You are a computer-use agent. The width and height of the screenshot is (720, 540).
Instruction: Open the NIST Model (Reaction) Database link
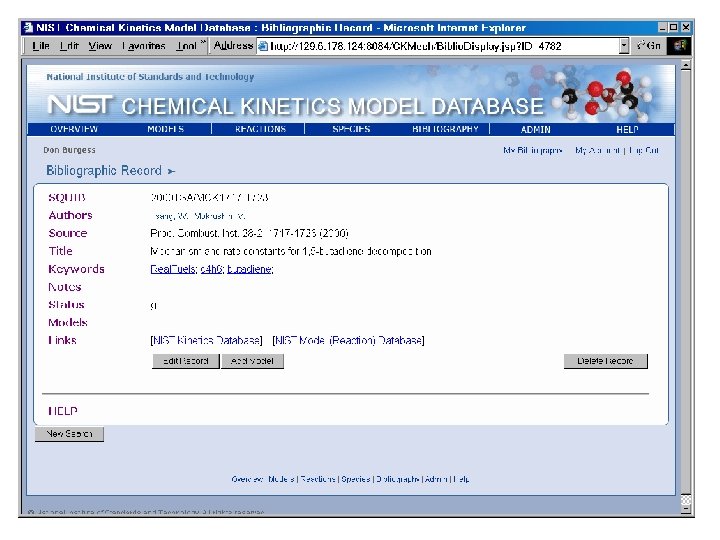tap(349, 340)
